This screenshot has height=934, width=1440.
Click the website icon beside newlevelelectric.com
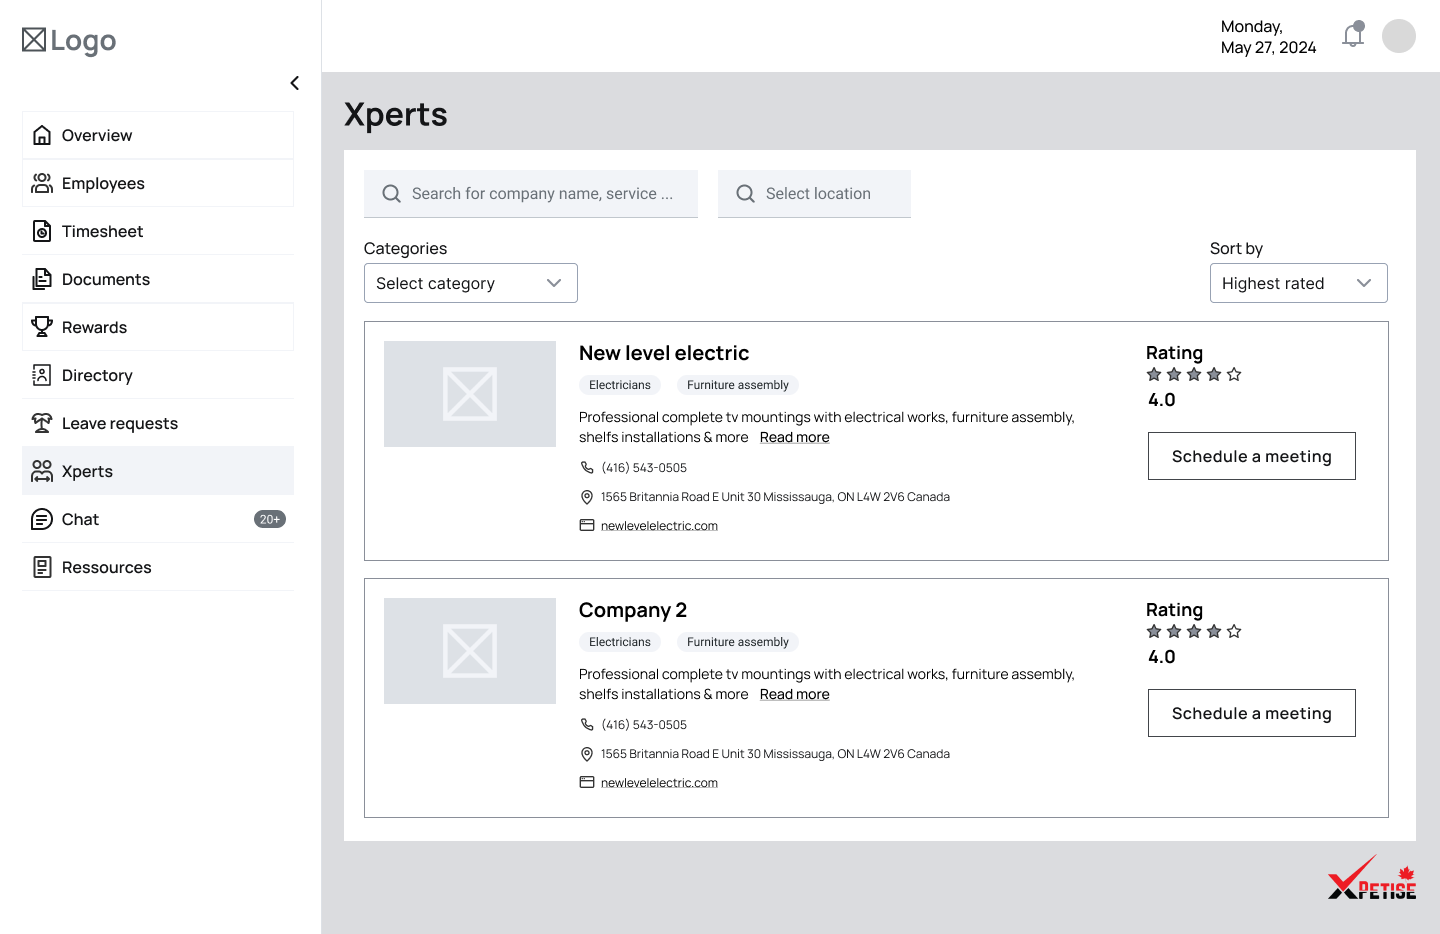587,524
